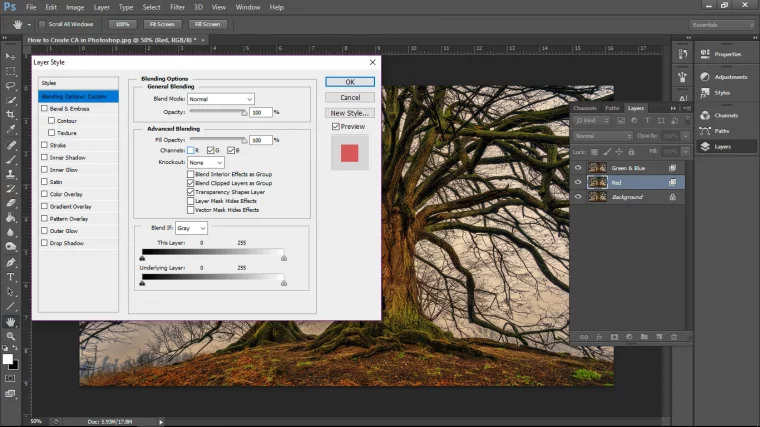Image resolution: width=760 pixels, height=427 pixels.
Task: Hide the Background layer eye
Action: point(578,197)
